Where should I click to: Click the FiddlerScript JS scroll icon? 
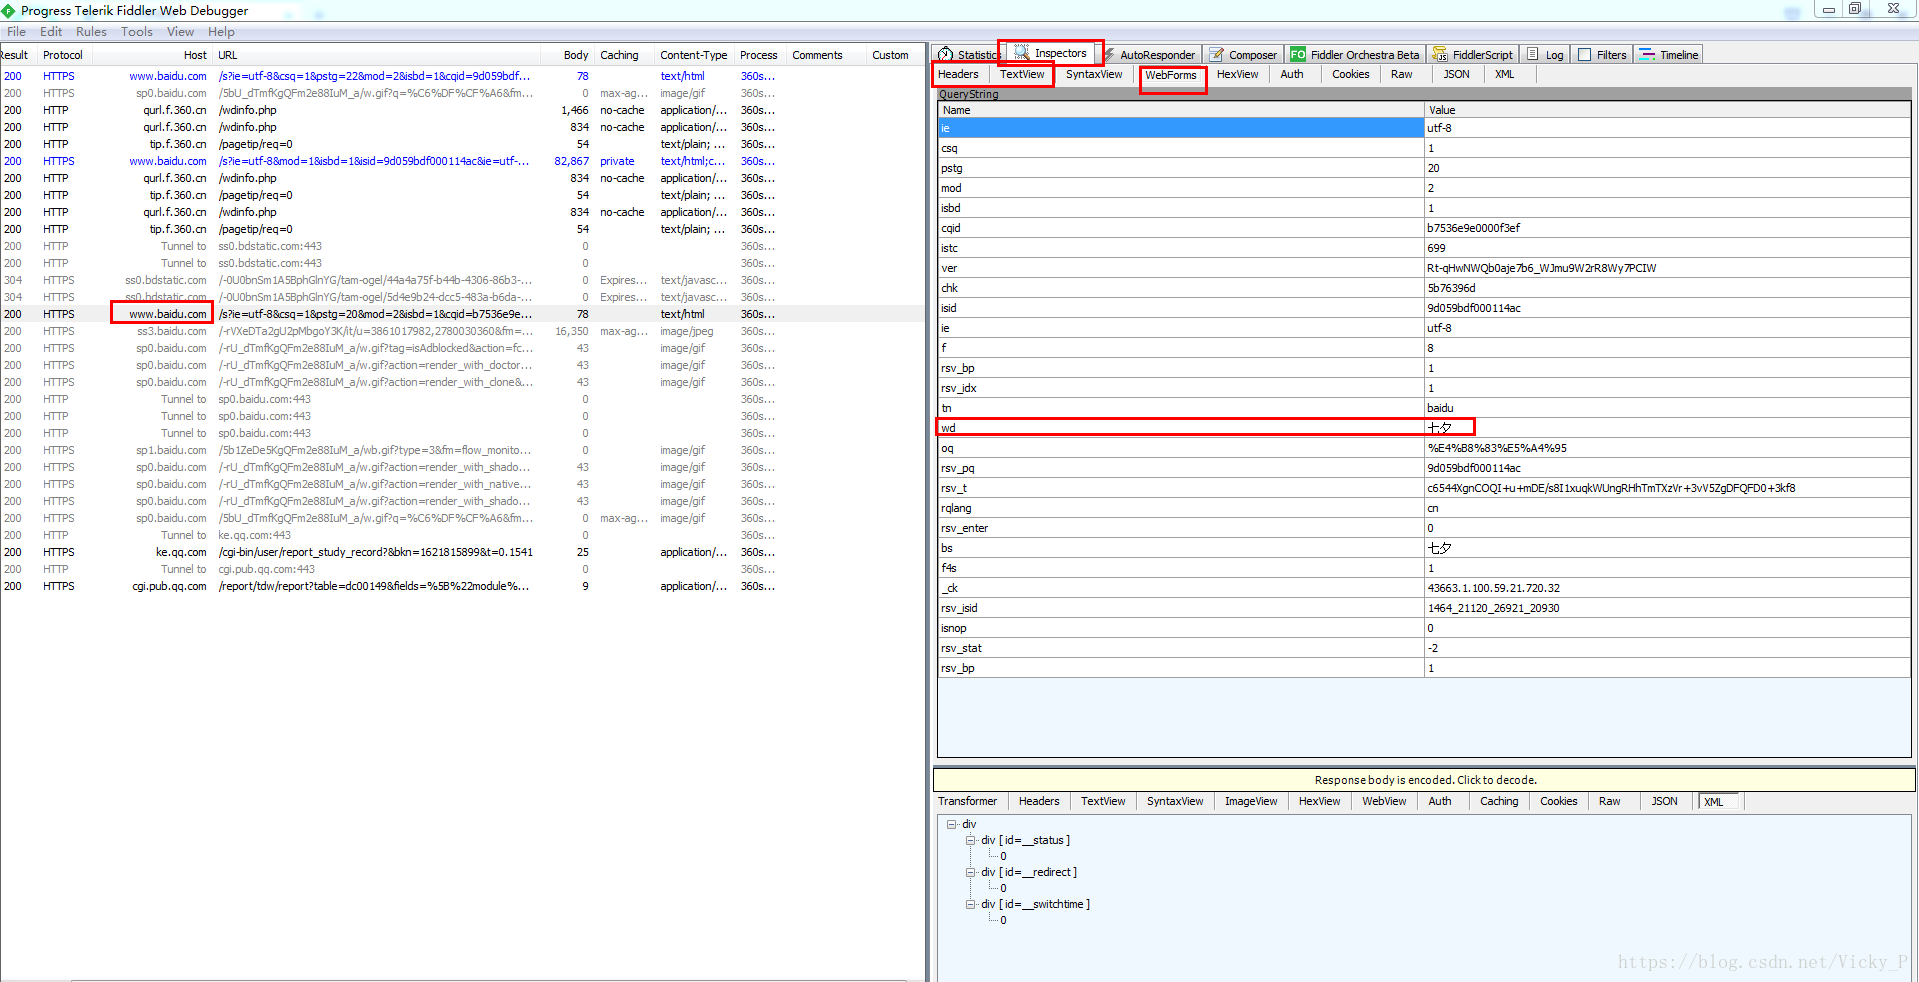tap(1439, 55)
